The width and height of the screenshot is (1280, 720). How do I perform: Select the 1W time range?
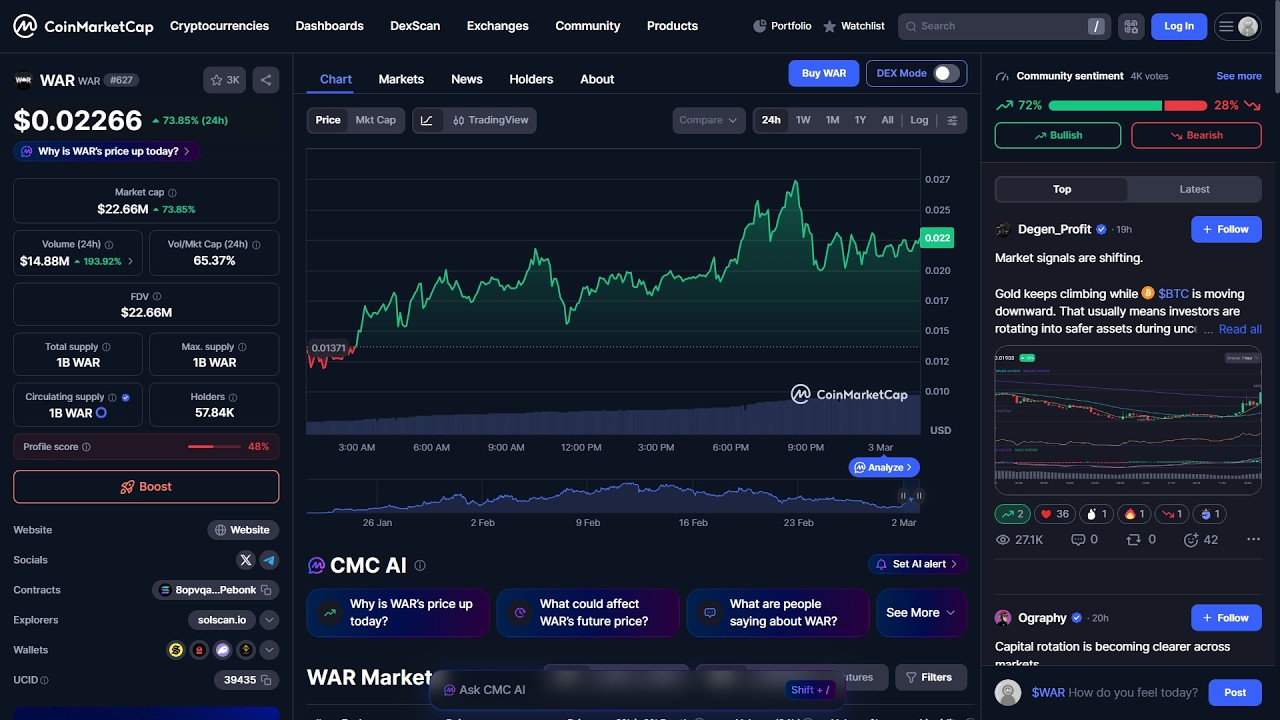[x=803, y=120]
